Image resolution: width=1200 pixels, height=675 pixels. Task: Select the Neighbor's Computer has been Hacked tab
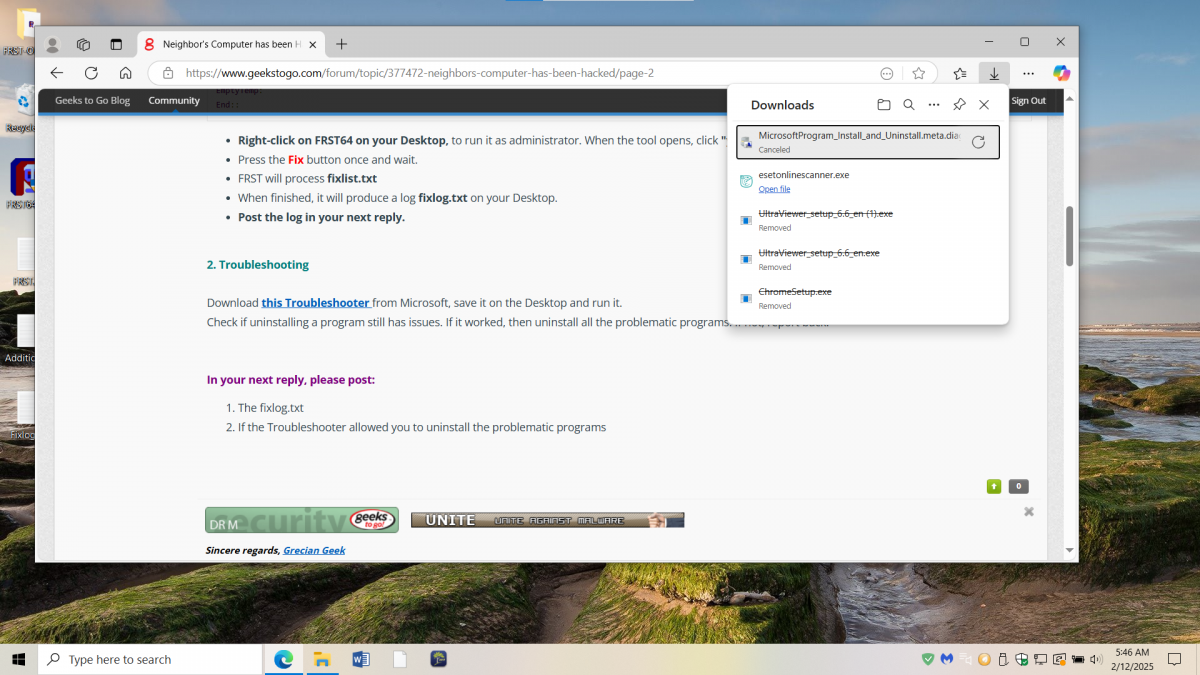click(x=231, y=44)
